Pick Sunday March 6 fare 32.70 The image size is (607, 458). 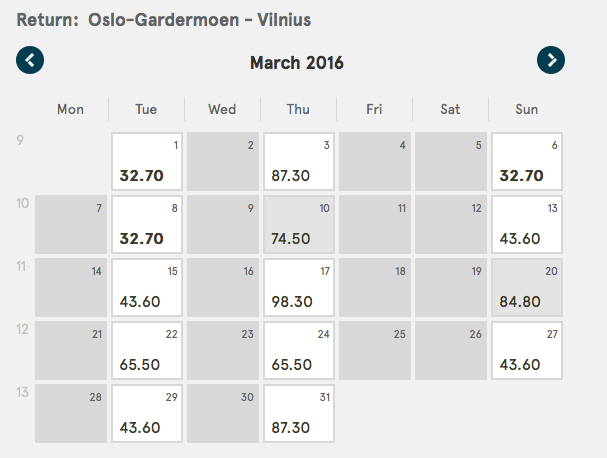click(x=527, y=161)
